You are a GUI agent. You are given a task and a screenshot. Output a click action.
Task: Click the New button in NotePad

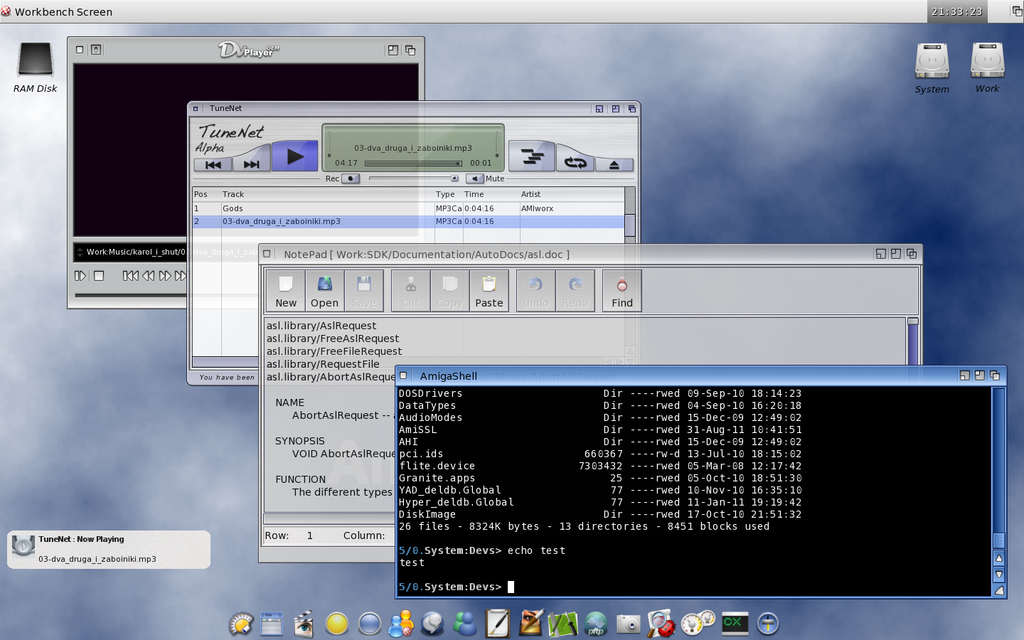tap(286, 291)
